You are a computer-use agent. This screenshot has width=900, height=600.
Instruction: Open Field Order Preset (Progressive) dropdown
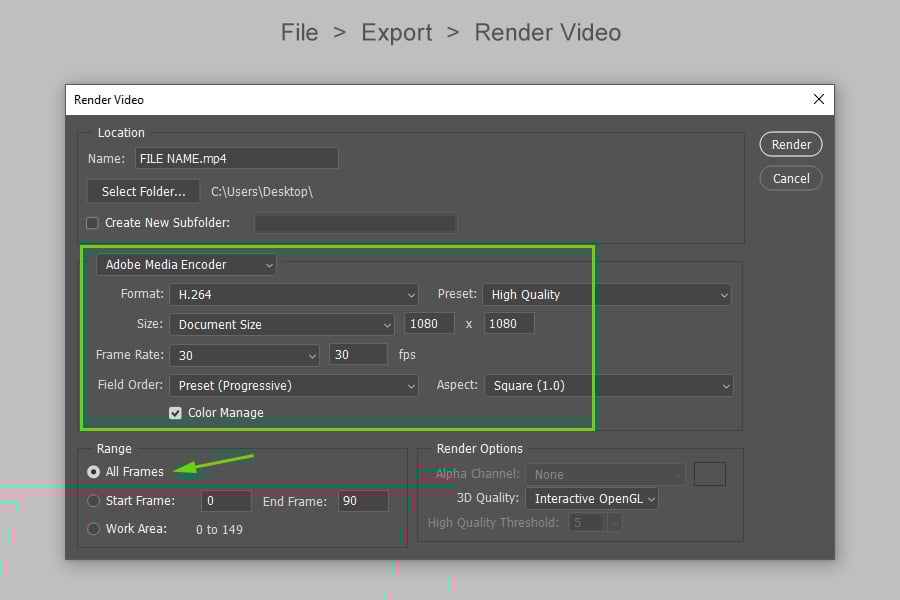(x=294, y=385)
